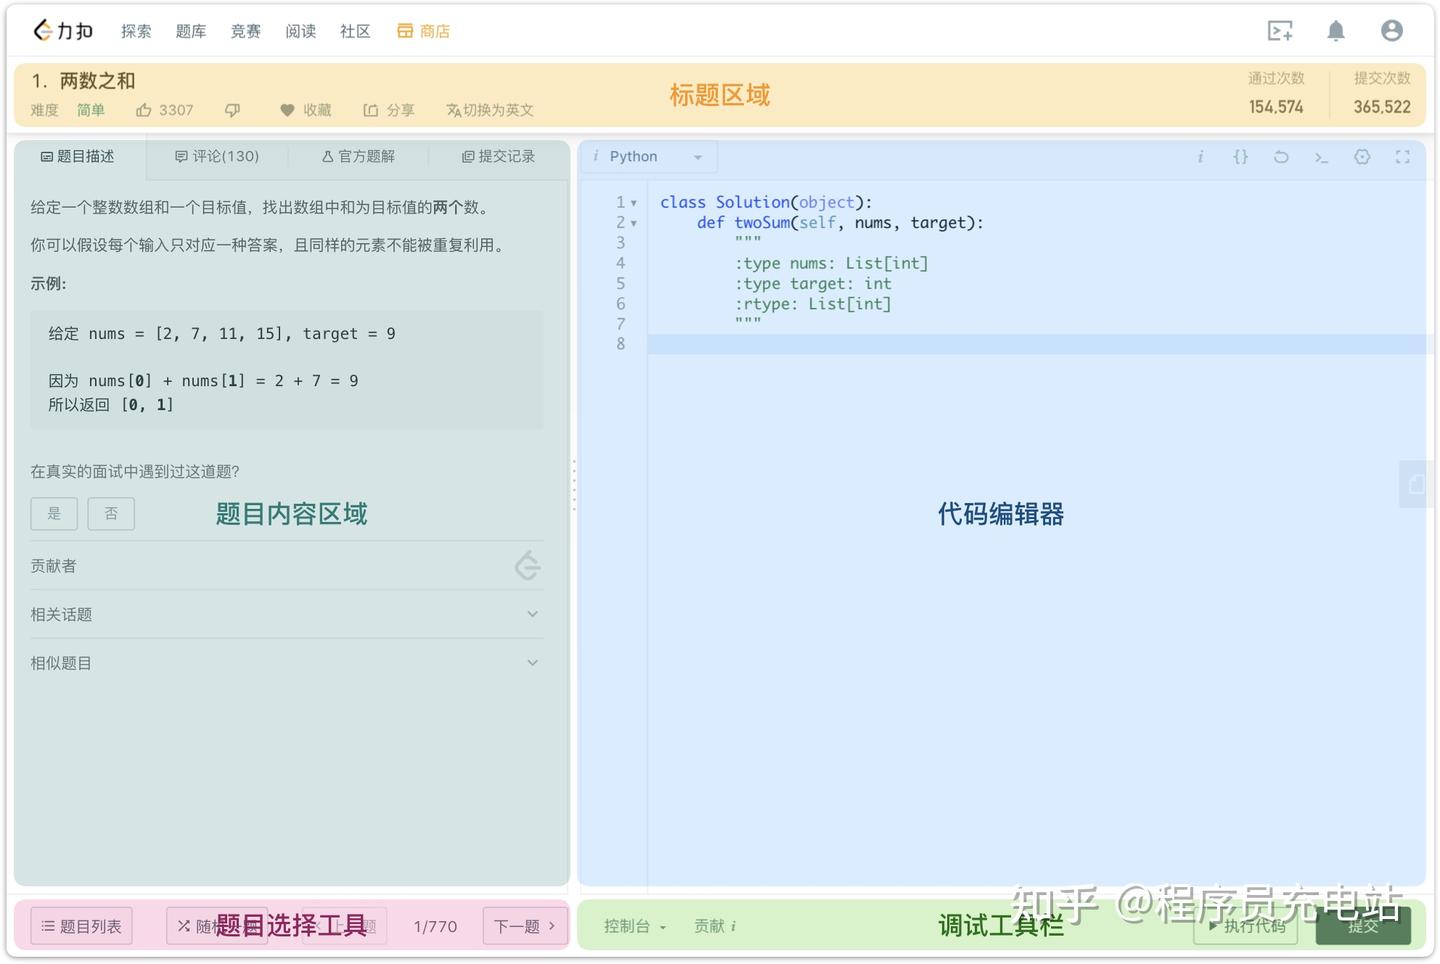Click the info icon in the editor toolbar

point(1200,157)
